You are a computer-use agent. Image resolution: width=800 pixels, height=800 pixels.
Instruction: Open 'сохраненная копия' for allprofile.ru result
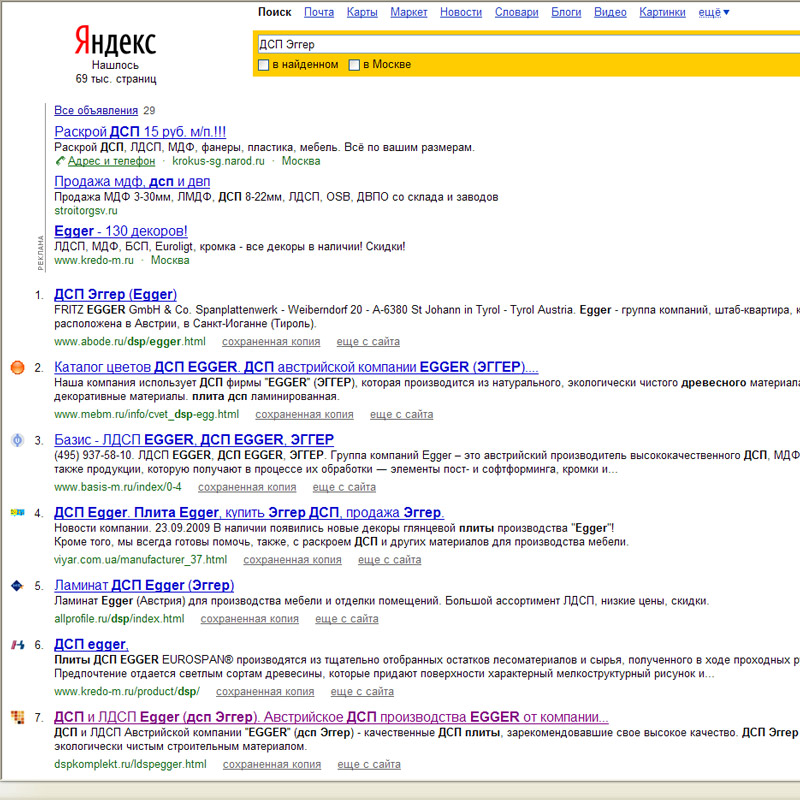coord(249,619)
